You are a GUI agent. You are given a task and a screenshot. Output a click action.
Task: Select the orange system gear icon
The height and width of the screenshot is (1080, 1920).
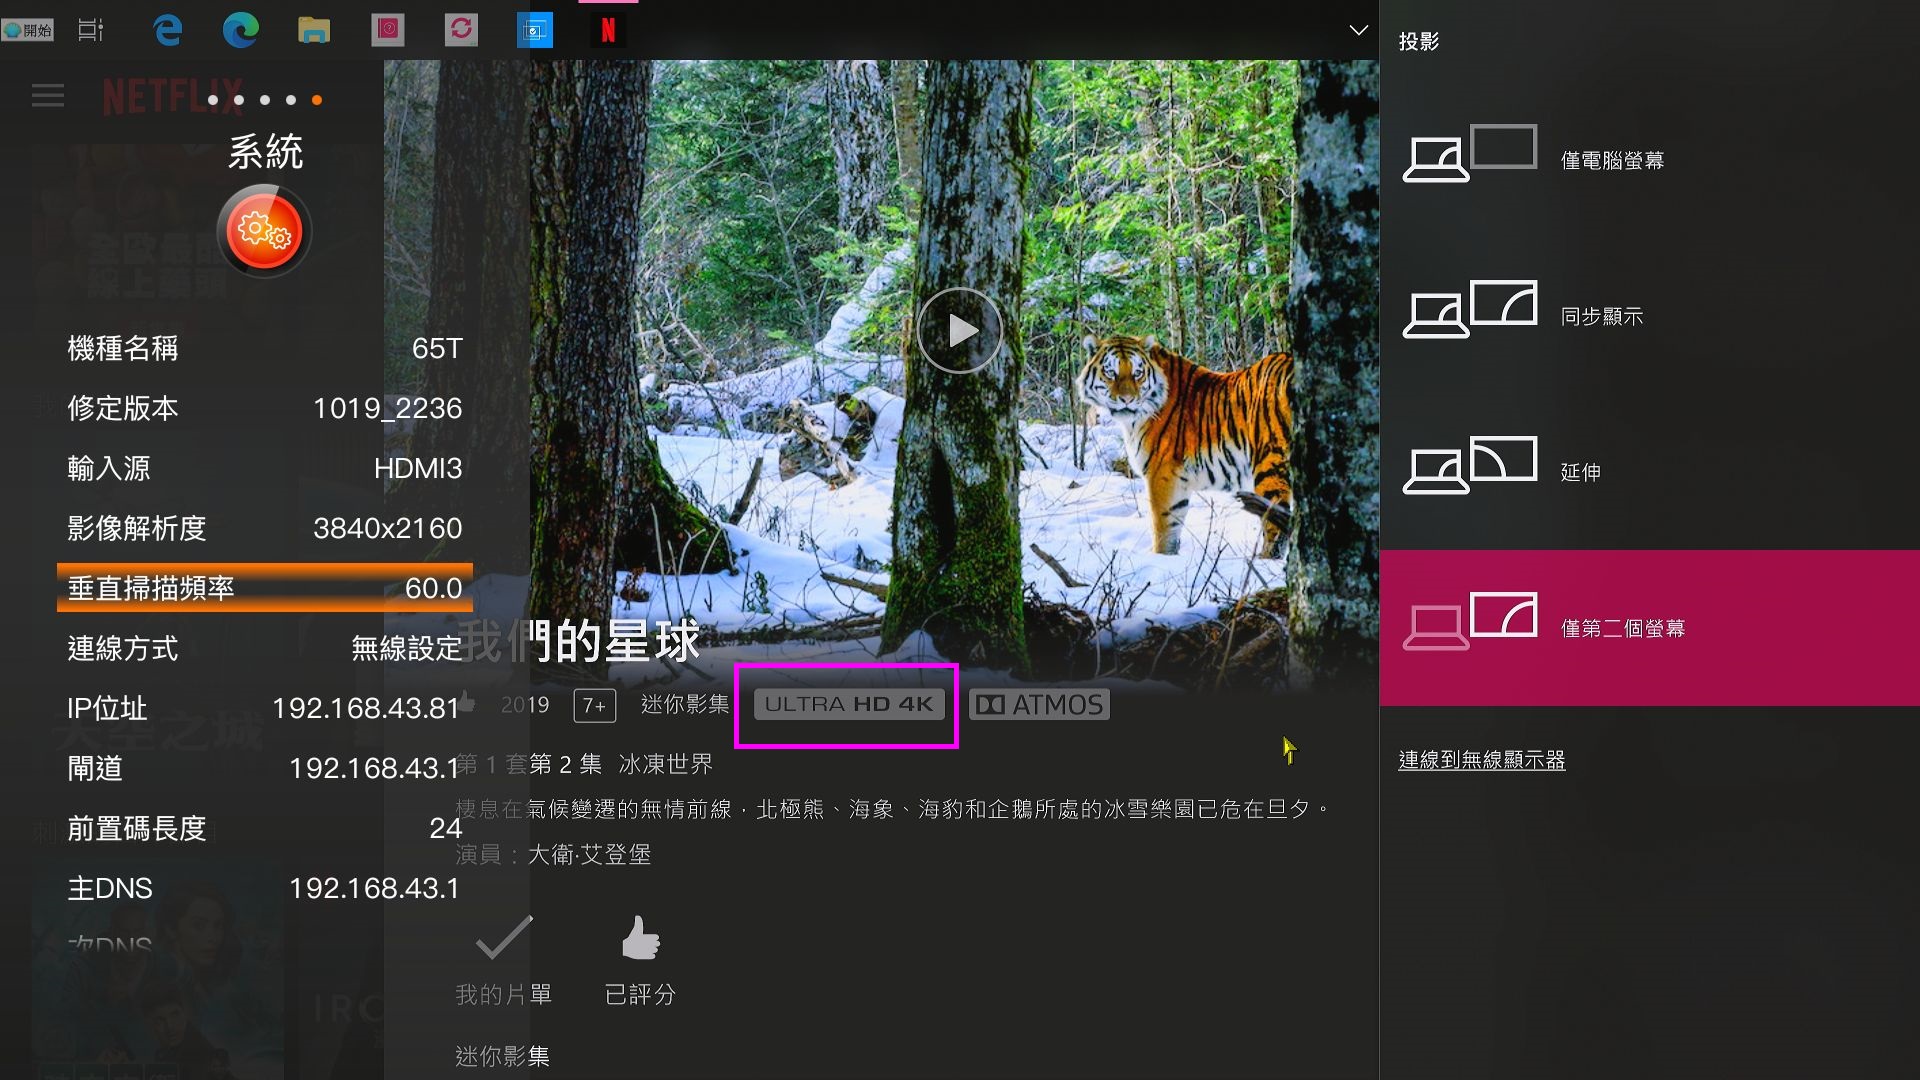pyautogui.click(x=264, y=231)
